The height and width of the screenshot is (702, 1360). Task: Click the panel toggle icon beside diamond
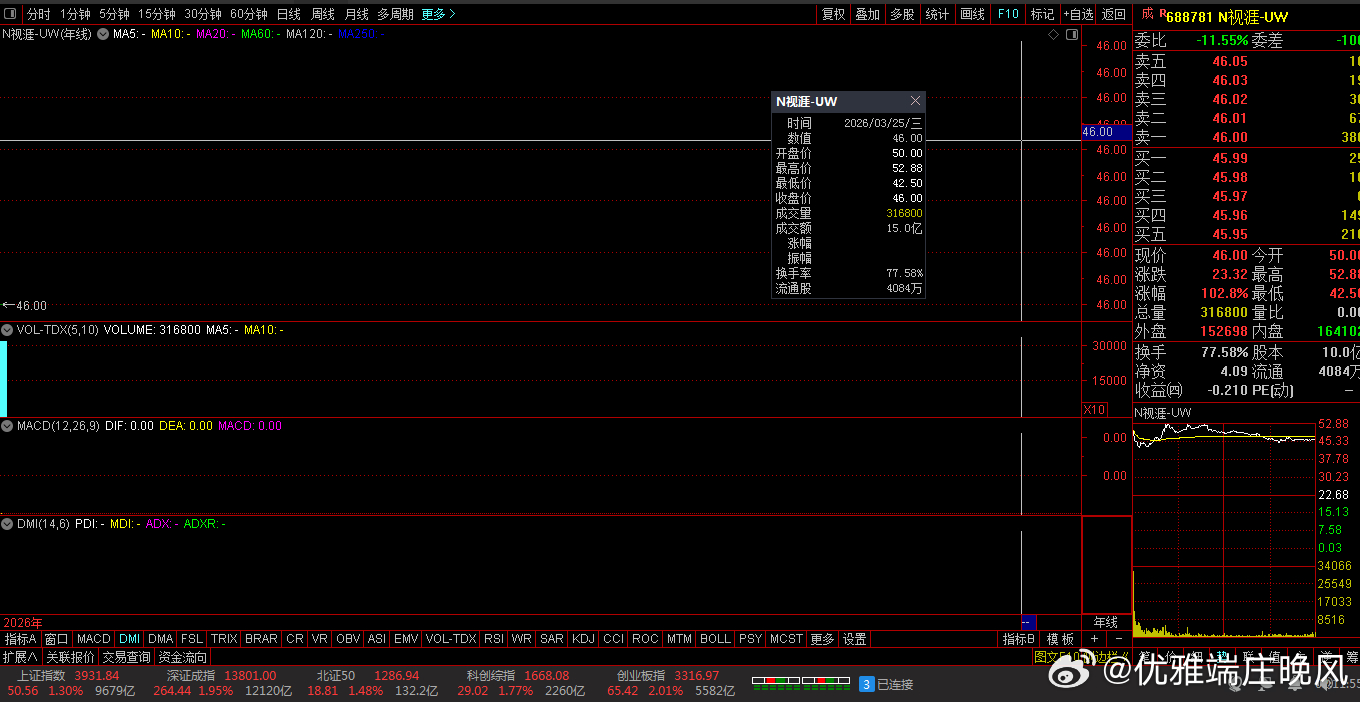(x=1072, y=34)
